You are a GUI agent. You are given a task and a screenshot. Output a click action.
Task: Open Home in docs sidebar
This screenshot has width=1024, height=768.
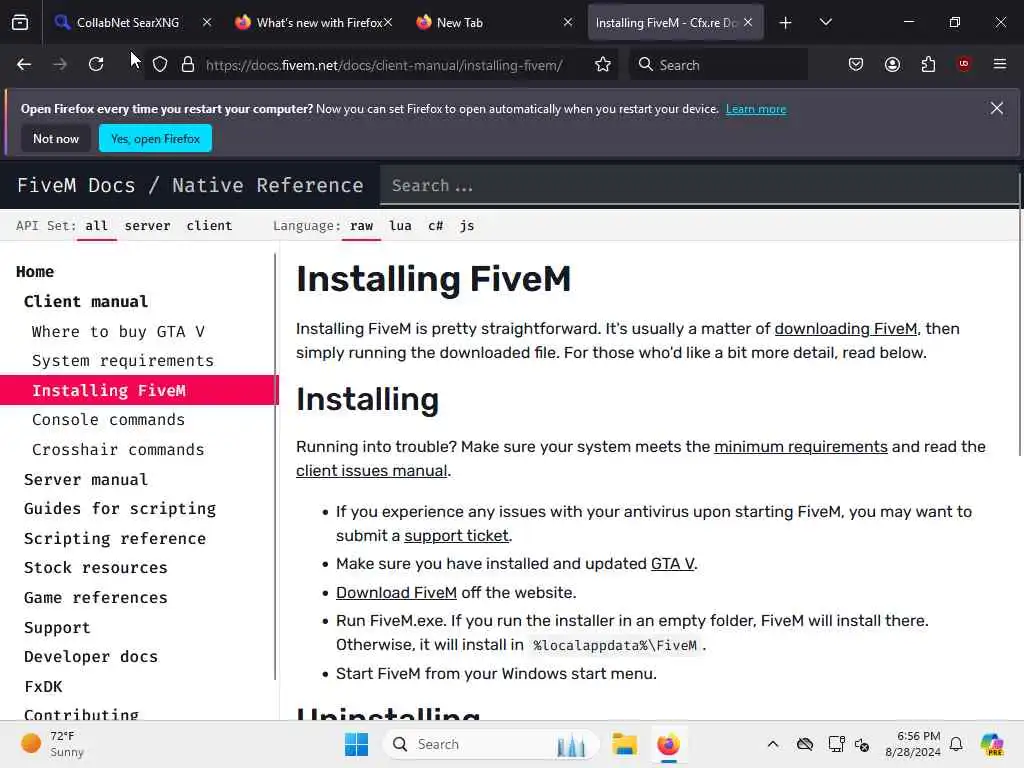pos(35,272)
